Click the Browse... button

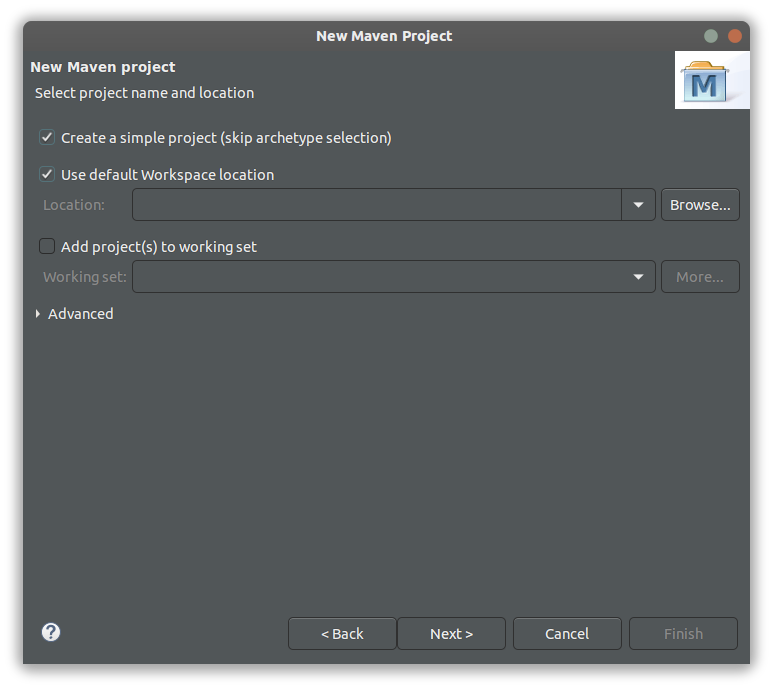(700, 205)
